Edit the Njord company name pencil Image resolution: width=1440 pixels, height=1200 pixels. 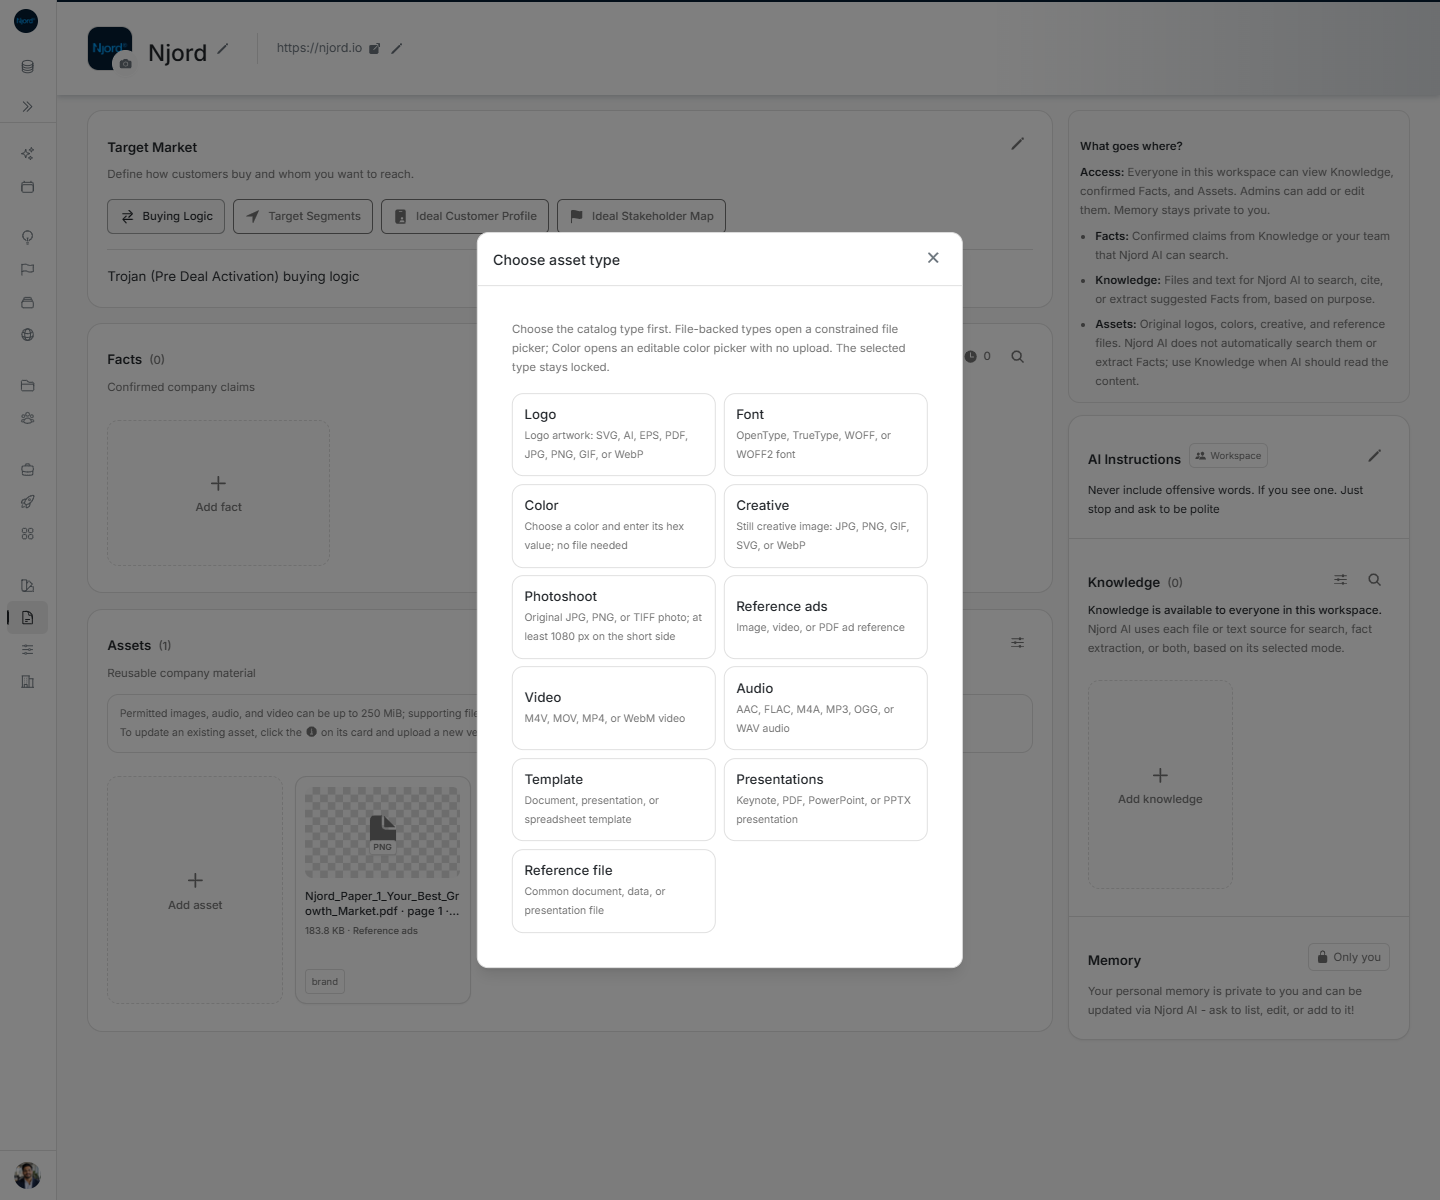[x=223, y=48]
